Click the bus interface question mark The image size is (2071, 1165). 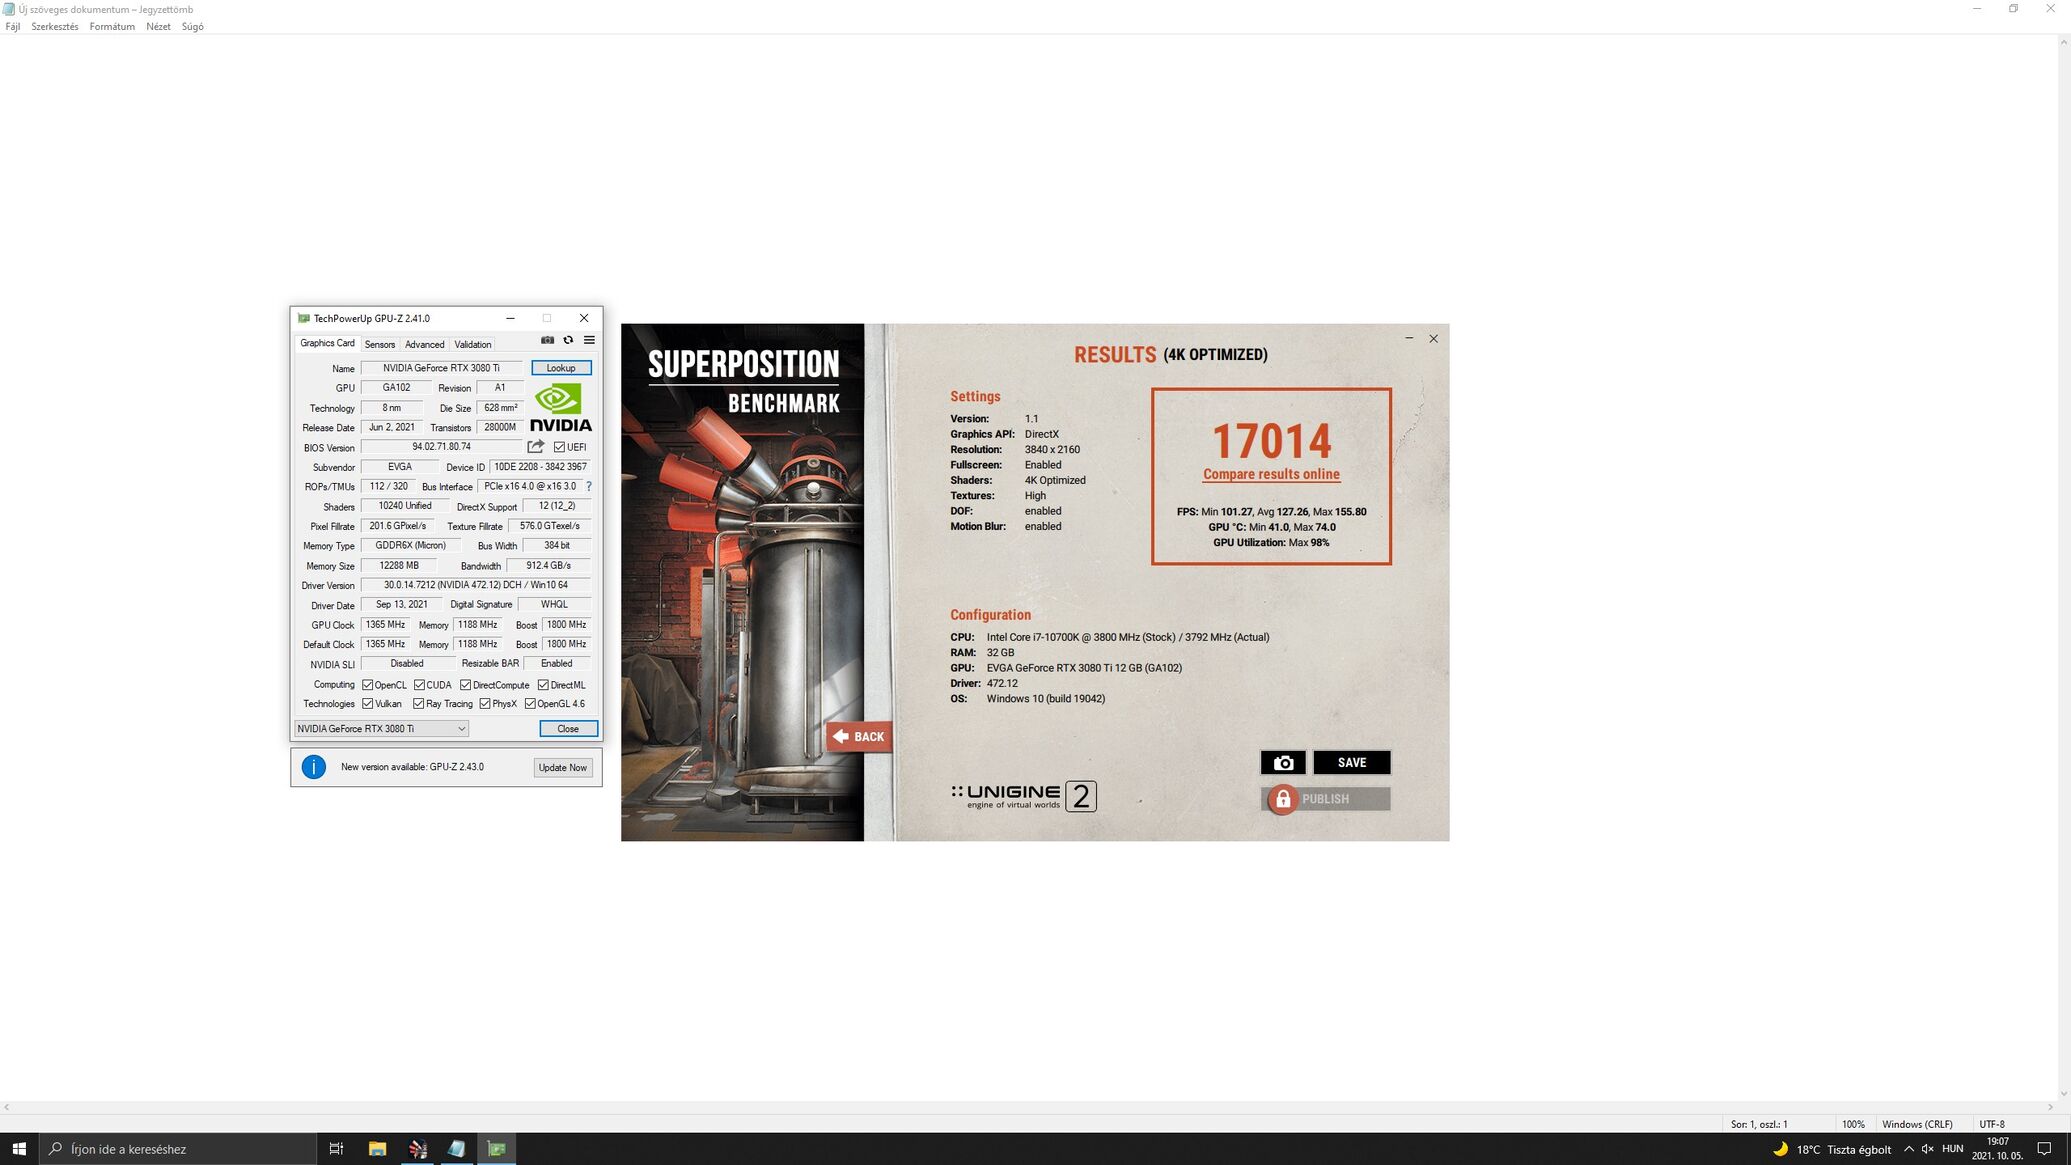tap(589, 486)
